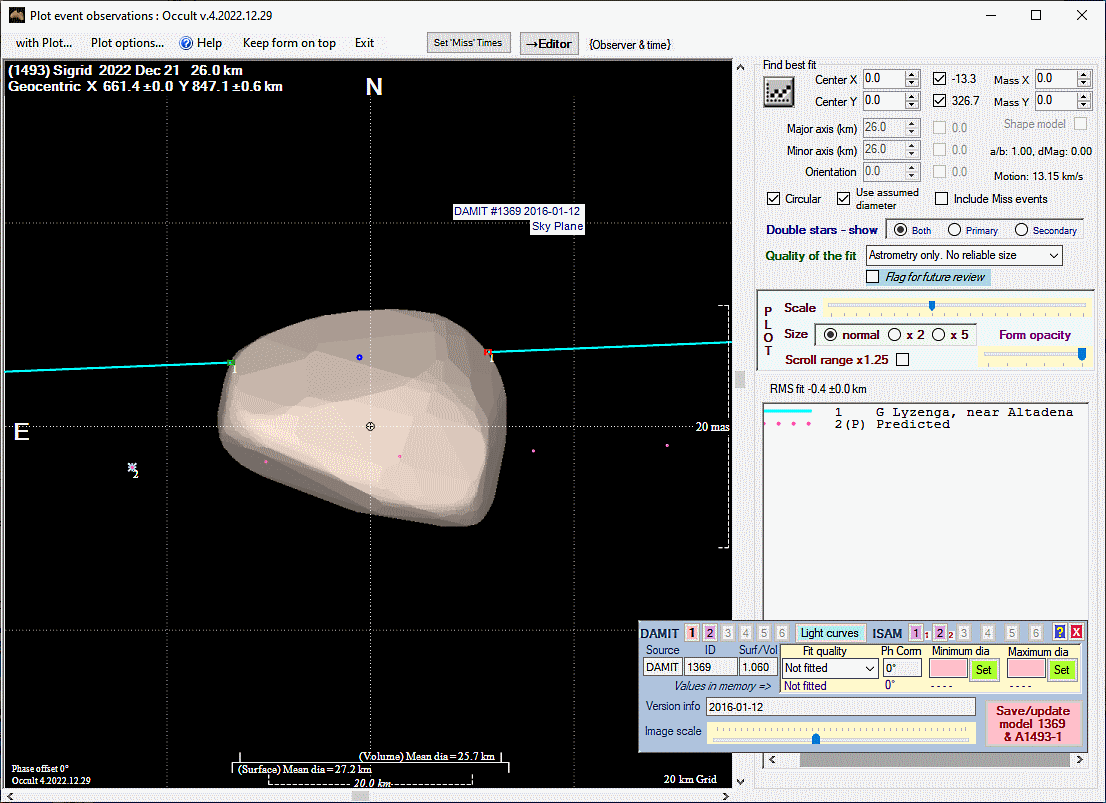Click into the Version info text field
The width and height of the screenshot is (1106, 803).
840,707
